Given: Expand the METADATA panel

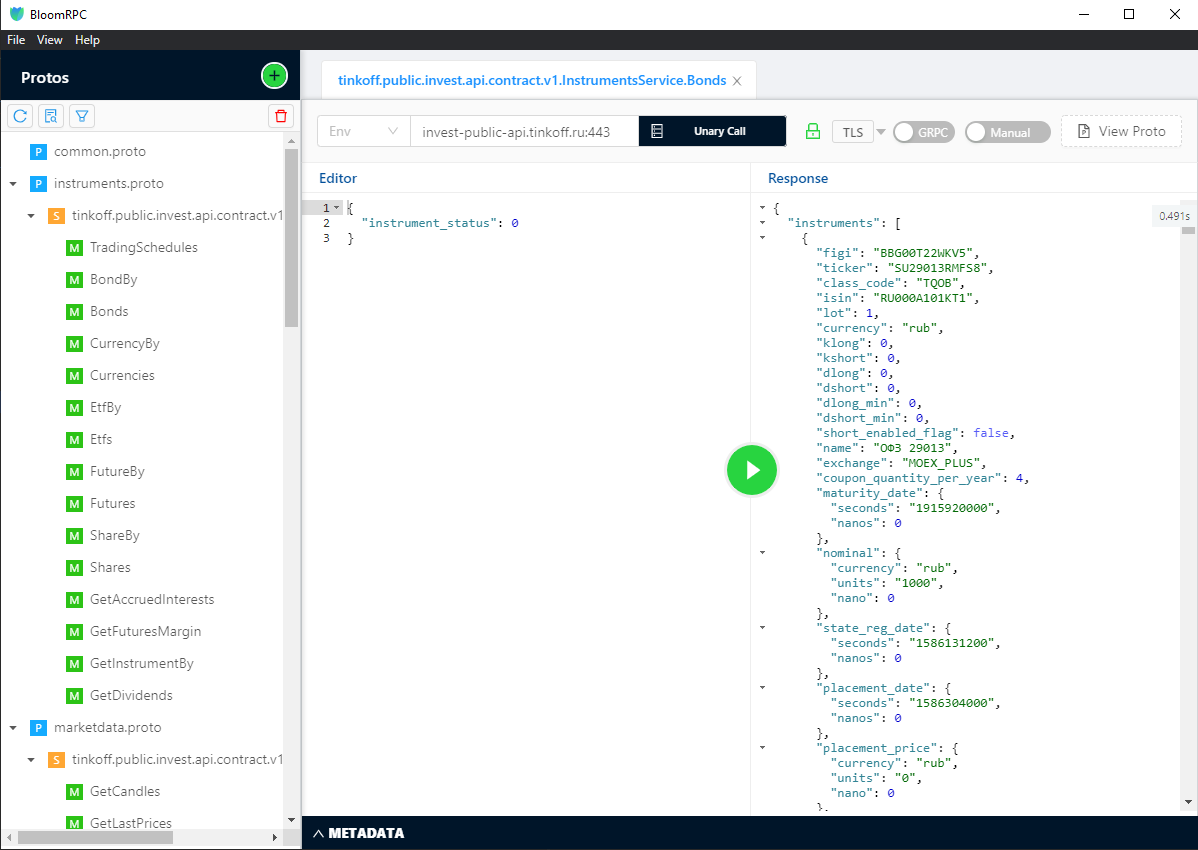Looking at the screenshot, I should pyautogui.click(x=358, y=833).
